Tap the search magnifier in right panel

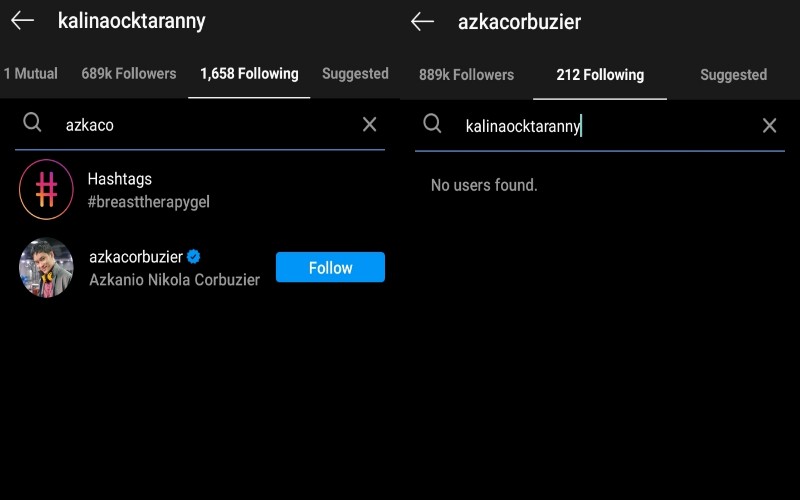click(432, 124)
